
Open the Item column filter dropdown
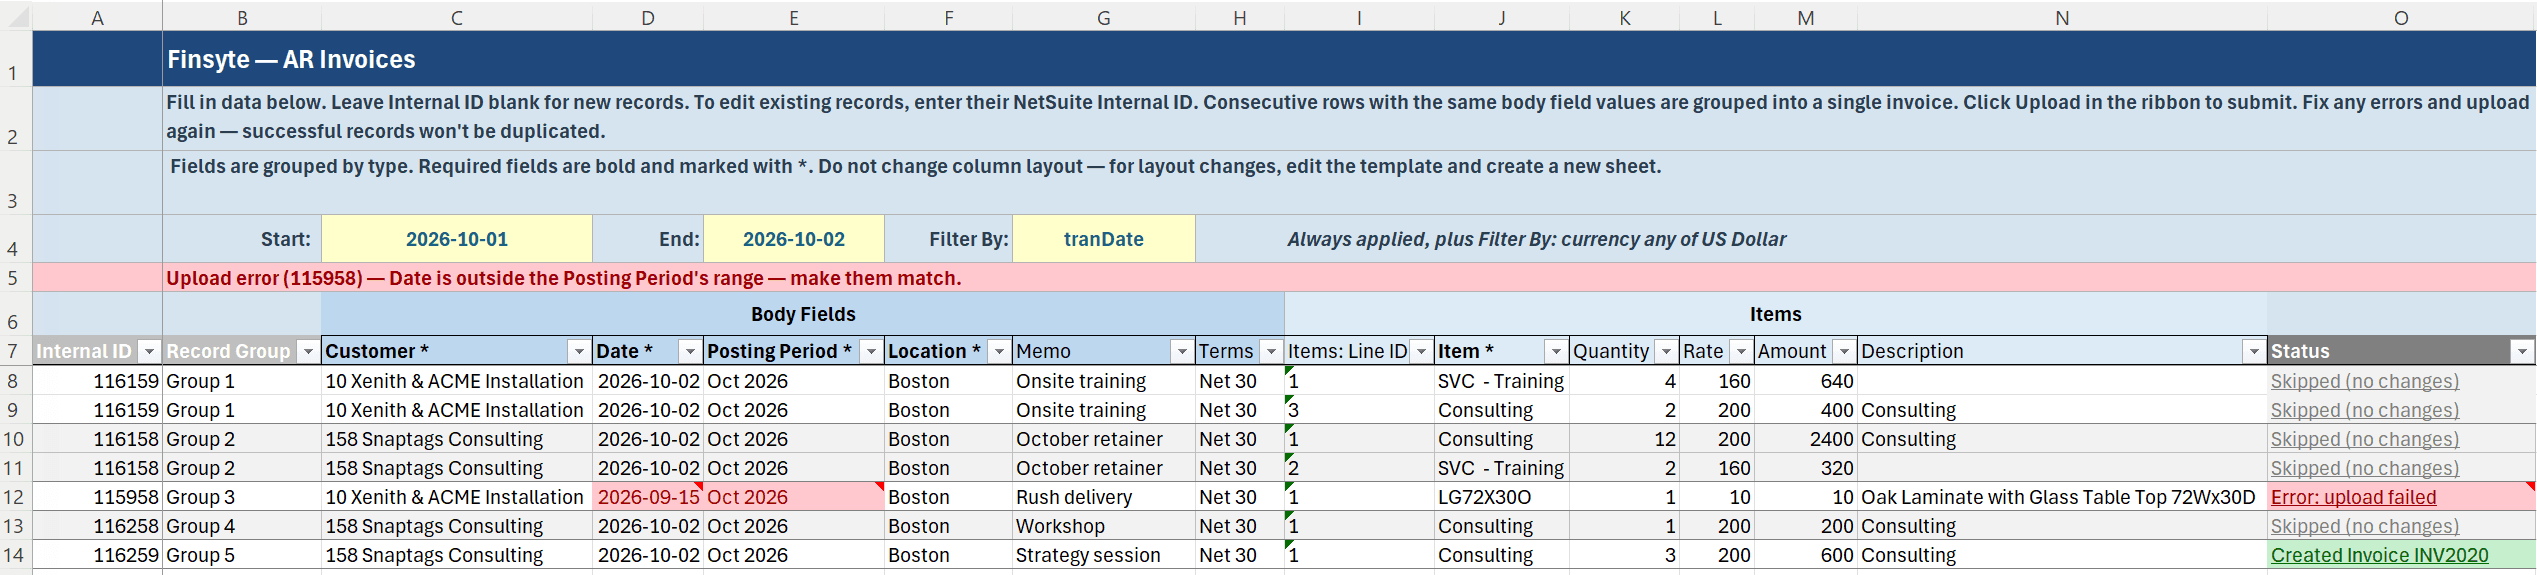pyautogui.click(x=1556, y=352)
